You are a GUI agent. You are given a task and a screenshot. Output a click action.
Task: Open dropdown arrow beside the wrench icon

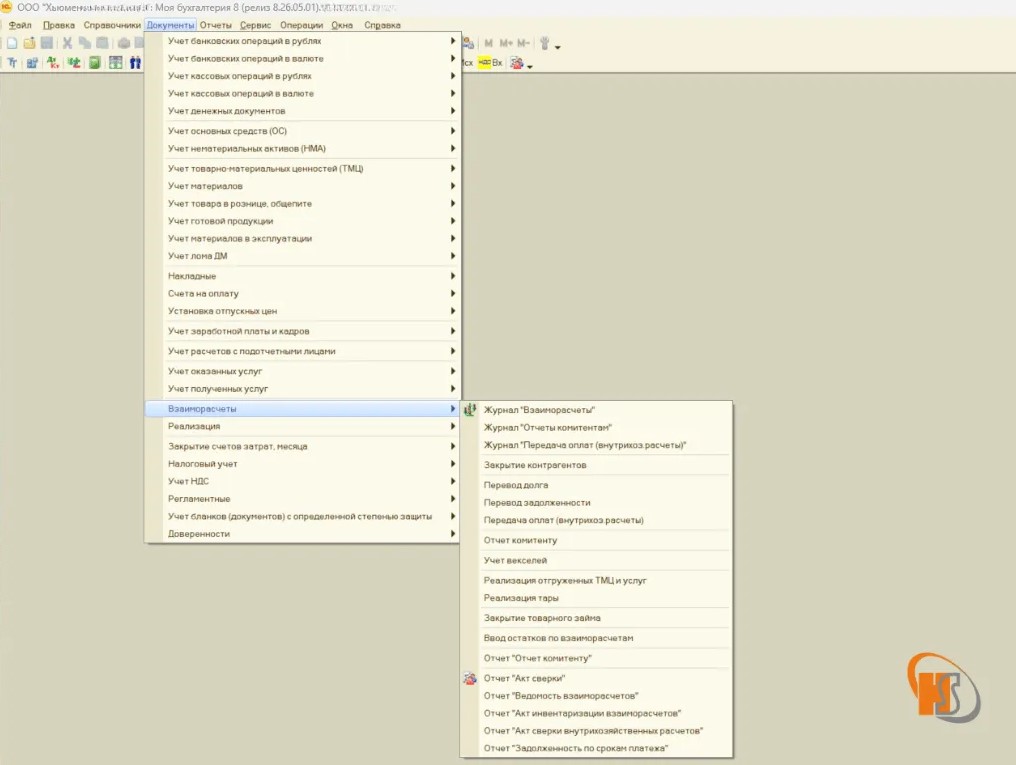click(557, 47)
